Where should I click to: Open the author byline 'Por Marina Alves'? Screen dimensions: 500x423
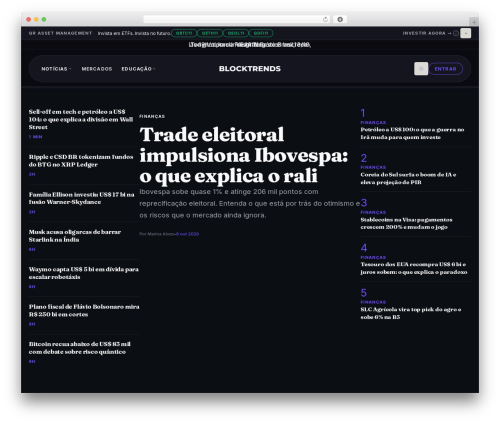tap(157, 234)
